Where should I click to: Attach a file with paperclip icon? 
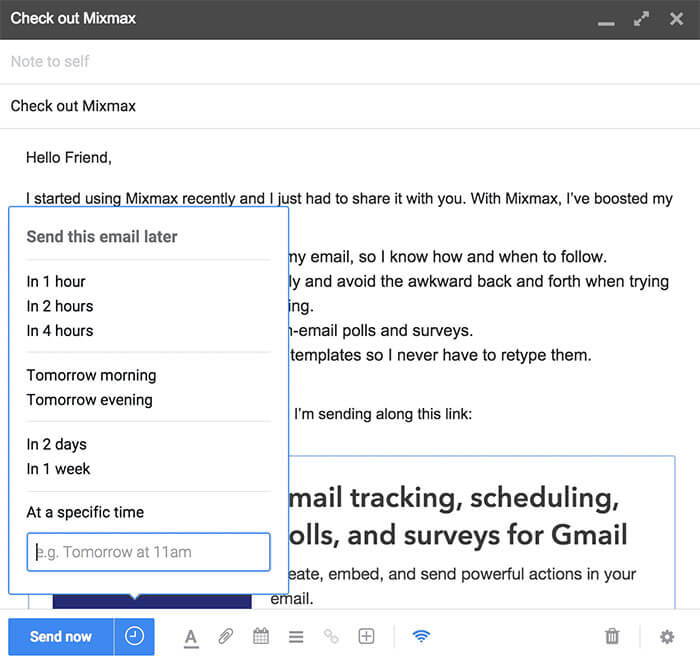226,636
